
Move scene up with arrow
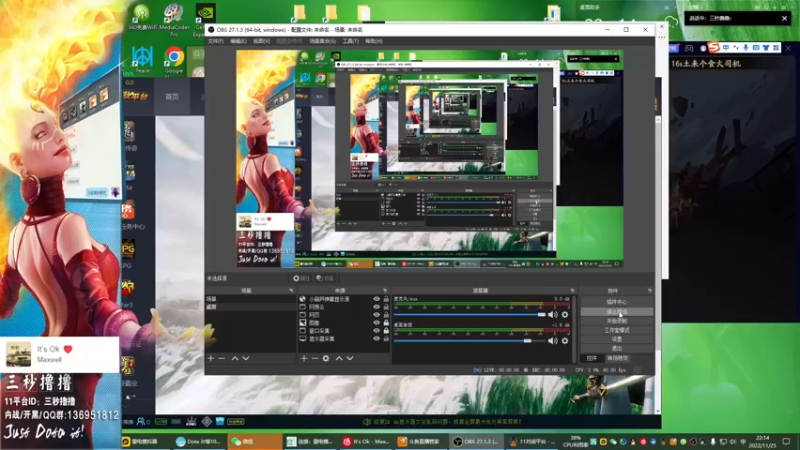[x=235, y=358]
